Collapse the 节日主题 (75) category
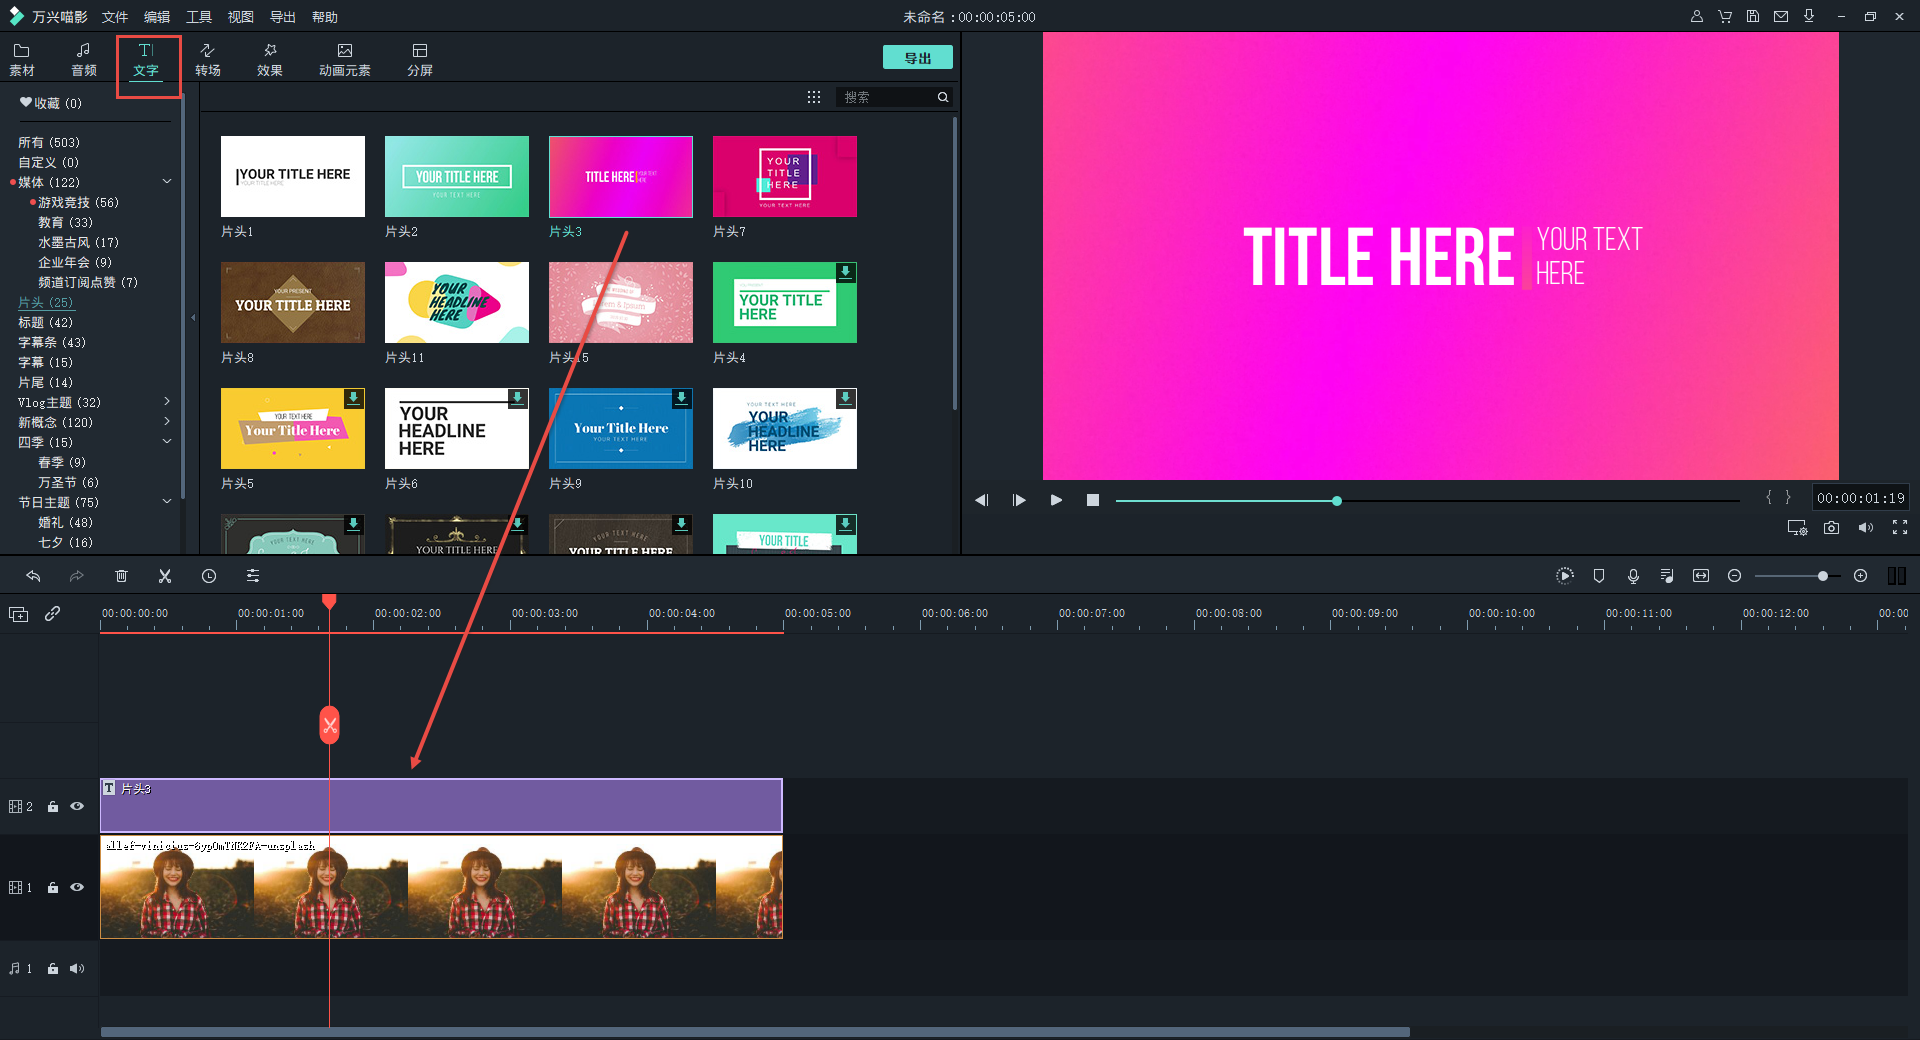This screenshot has width=1920, height=1040. tap(167, 502)
